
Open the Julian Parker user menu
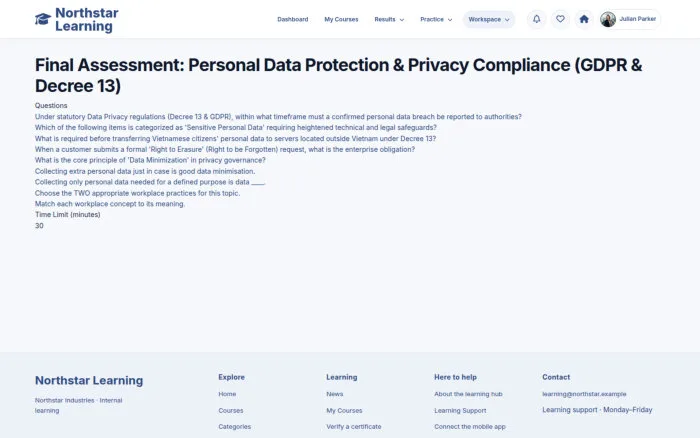click(x=630, y=19)
